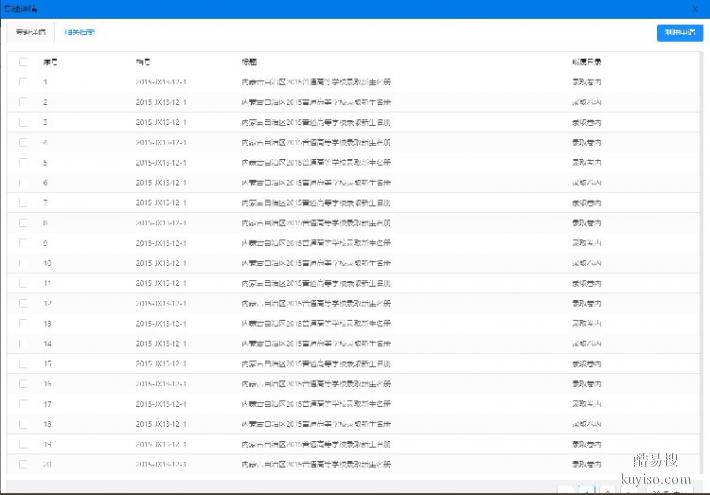The width and height of the screenshot is (710, 495).
Task: Check the checkbox for row 11
Action: pyautogui.click(x=23, y=284)
